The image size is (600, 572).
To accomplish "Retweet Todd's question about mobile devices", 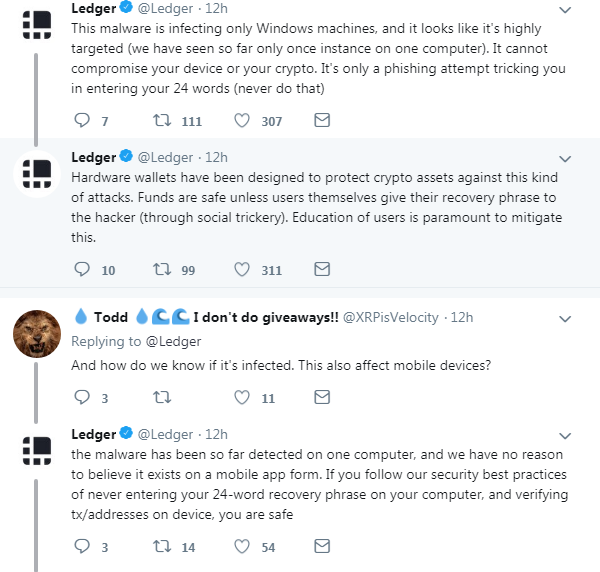I will click(161, 398).
